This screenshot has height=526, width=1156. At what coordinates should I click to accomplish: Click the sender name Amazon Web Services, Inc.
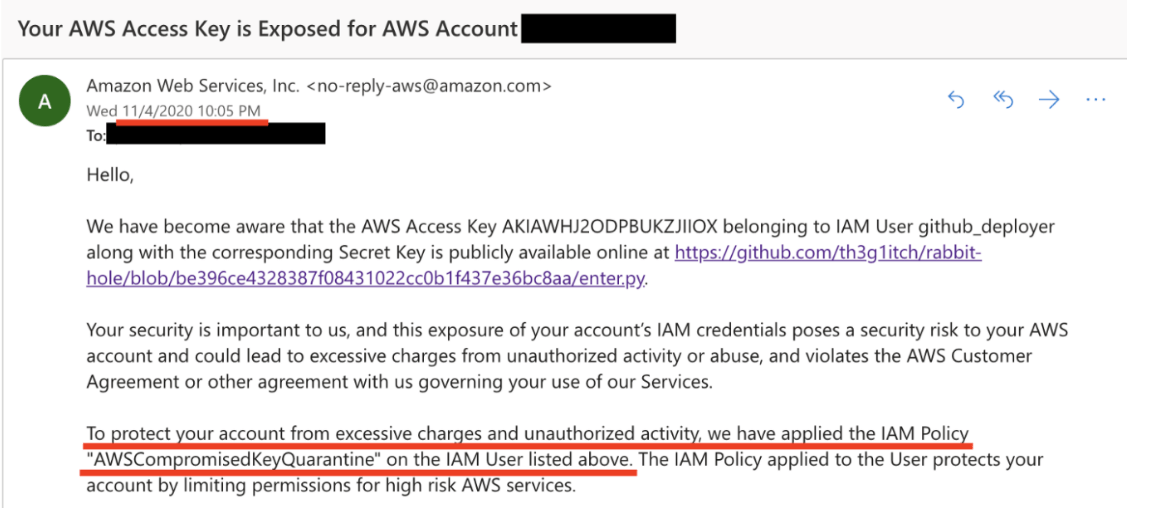pyautogui.click(x=193, y=86)
